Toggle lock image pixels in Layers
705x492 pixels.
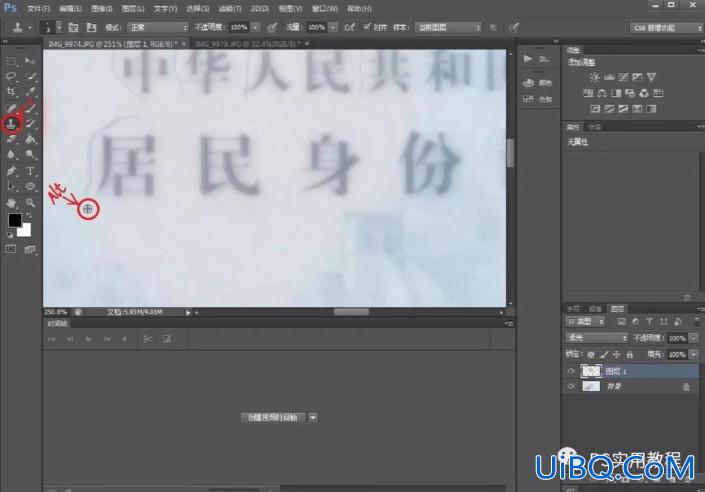click(x=604, y=354)
